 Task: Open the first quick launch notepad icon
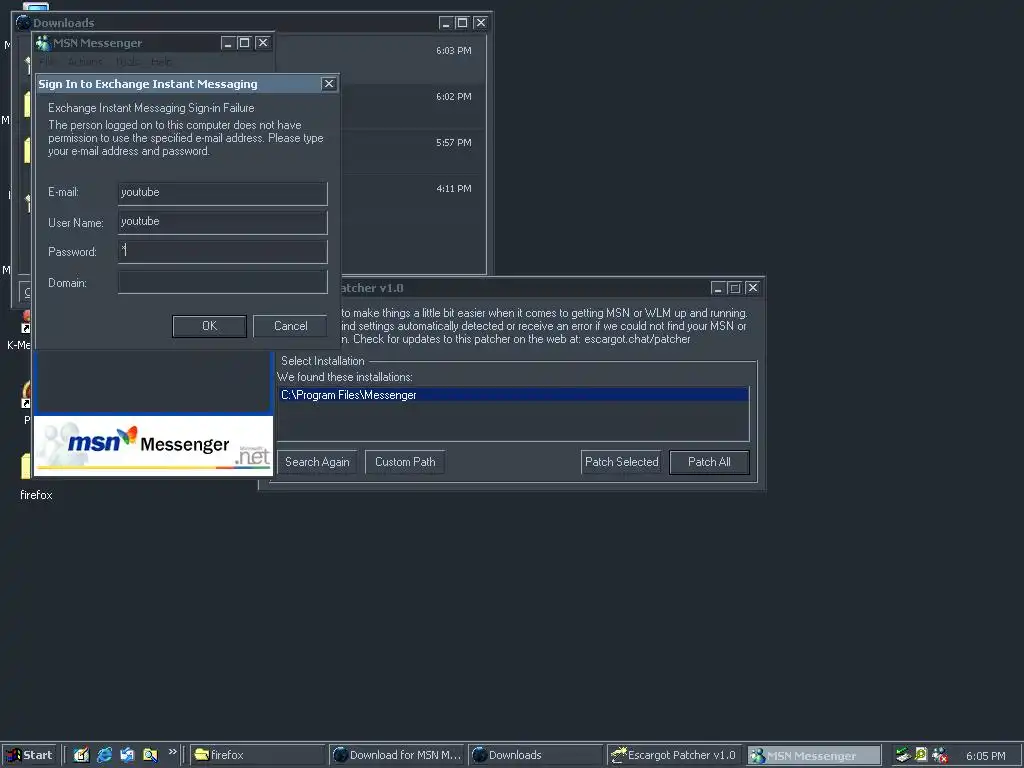coord(81,755)
